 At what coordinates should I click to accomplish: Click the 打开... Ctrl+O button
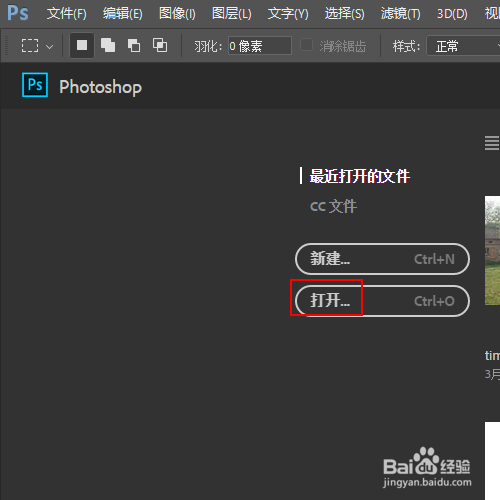pyautogui.click(x=382, y=301)
